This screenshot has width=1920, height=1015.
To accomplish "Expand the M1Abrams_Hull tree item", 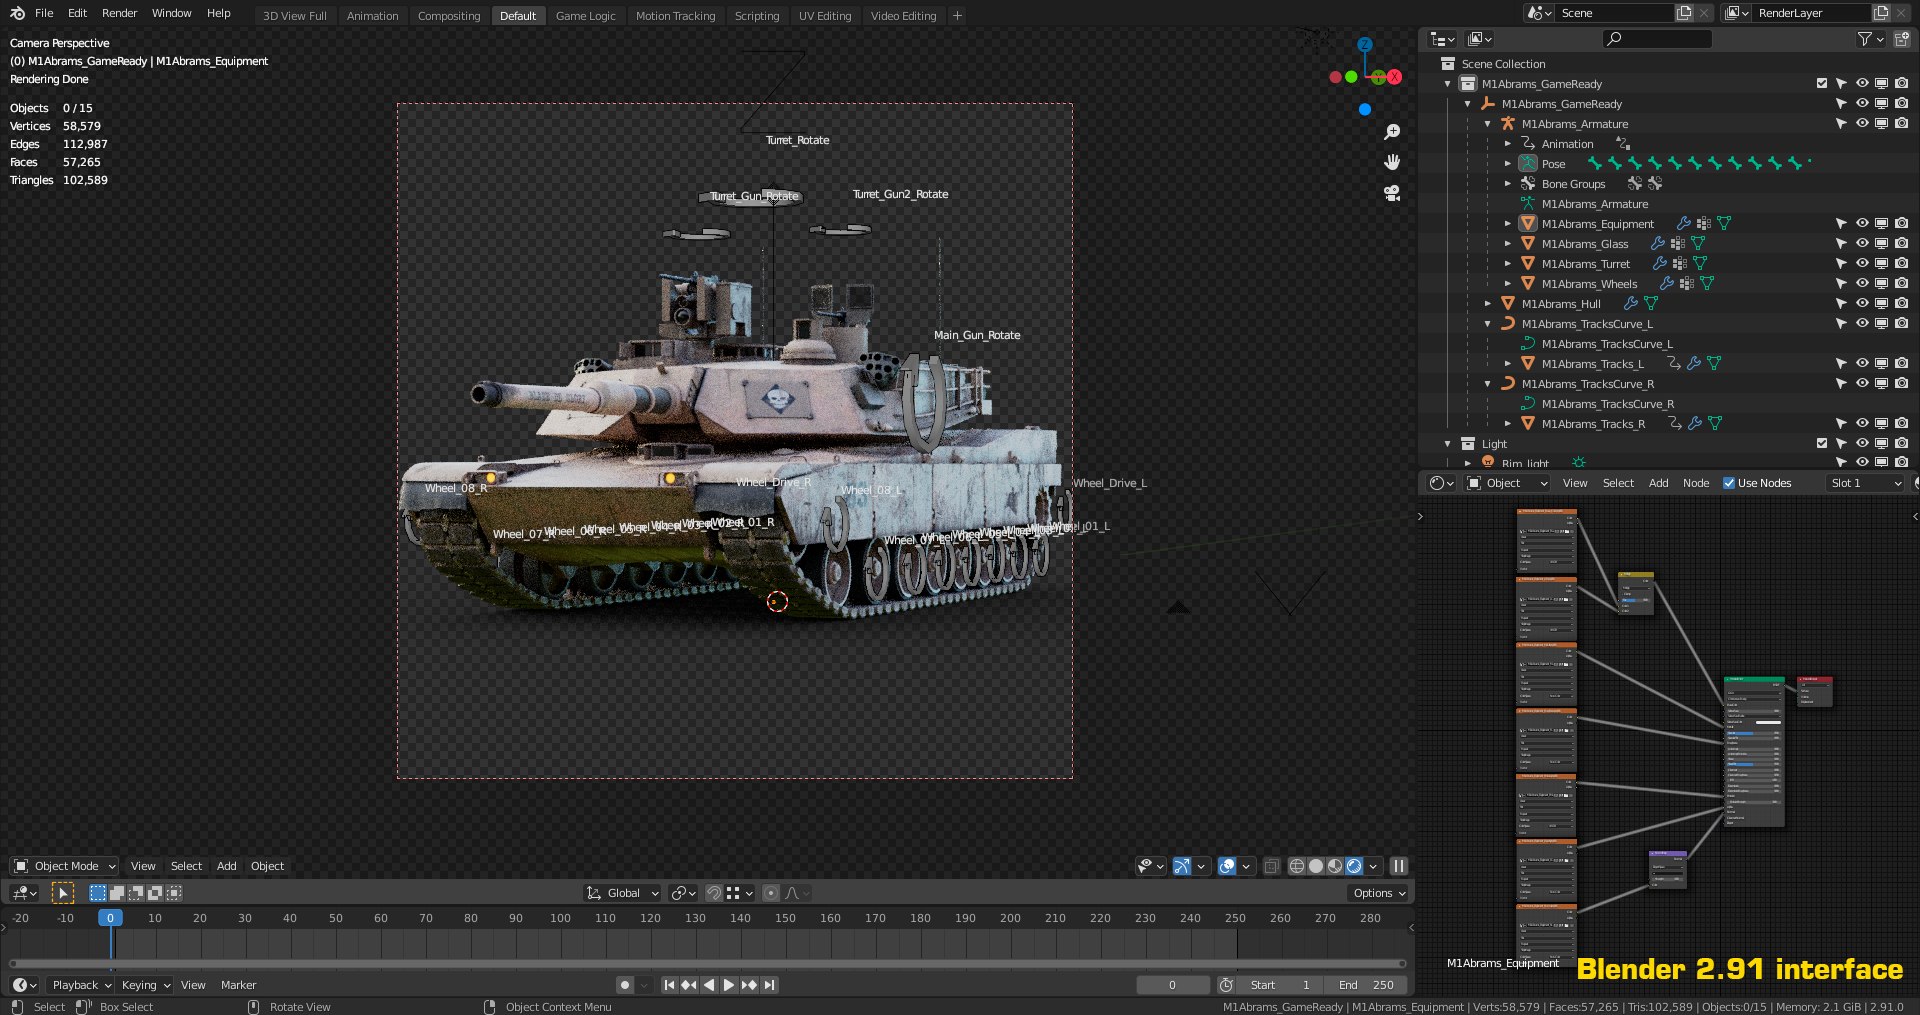I will pos(1488,304).
